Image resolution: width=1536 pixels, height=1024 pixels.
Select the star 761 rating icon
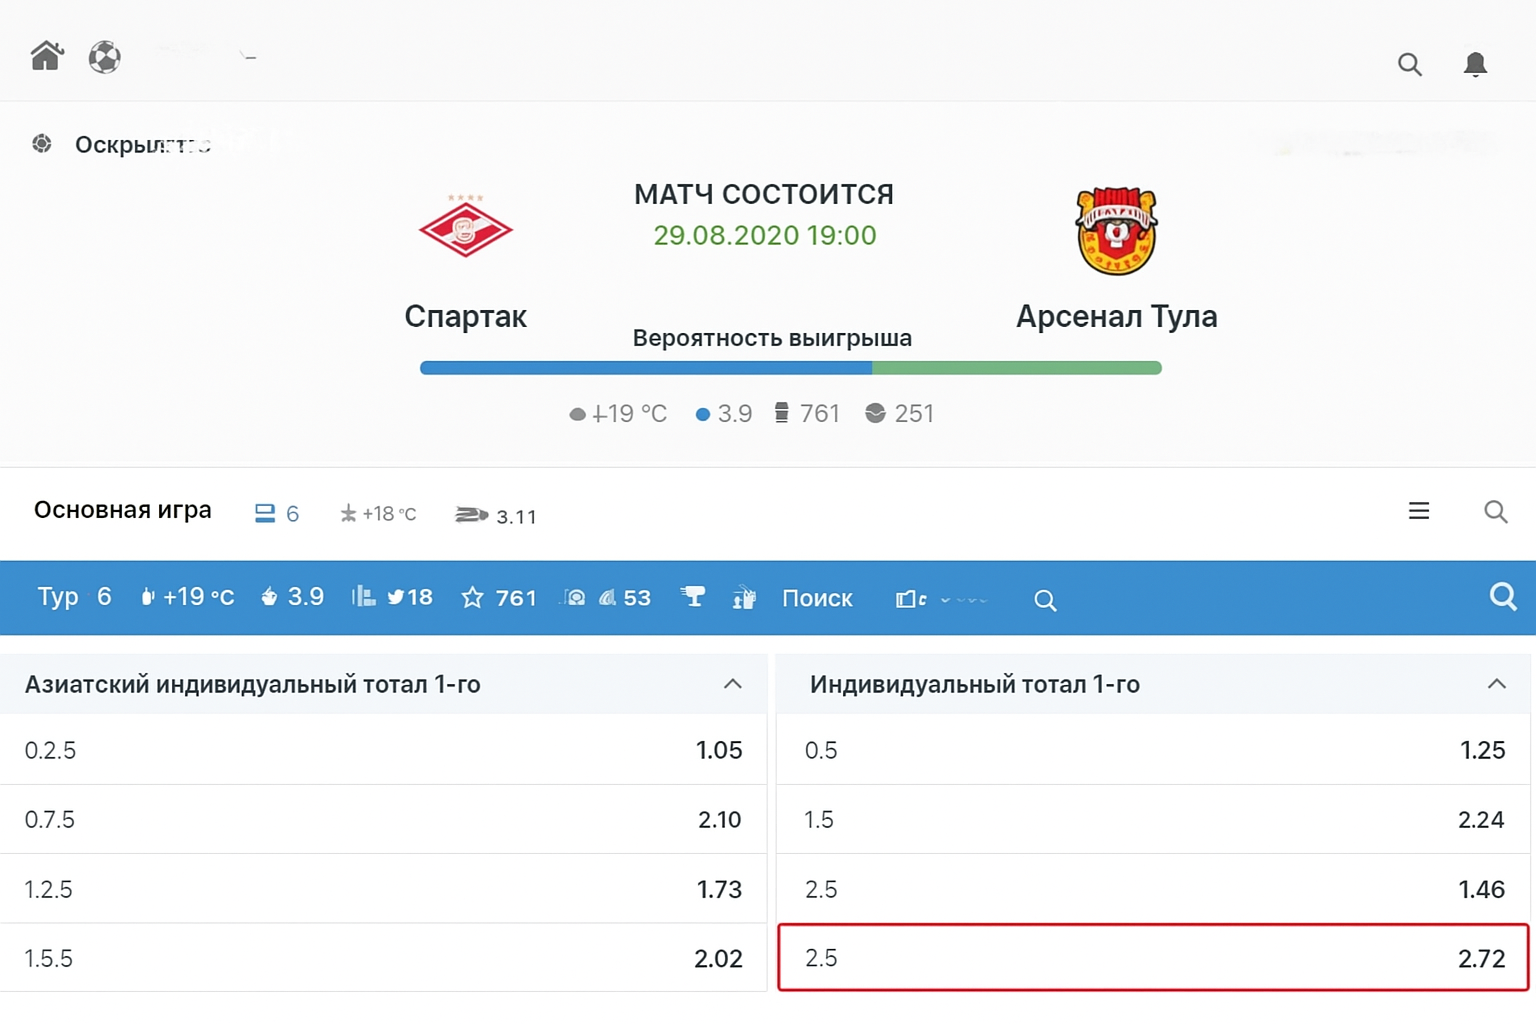(x=497, y=597)
